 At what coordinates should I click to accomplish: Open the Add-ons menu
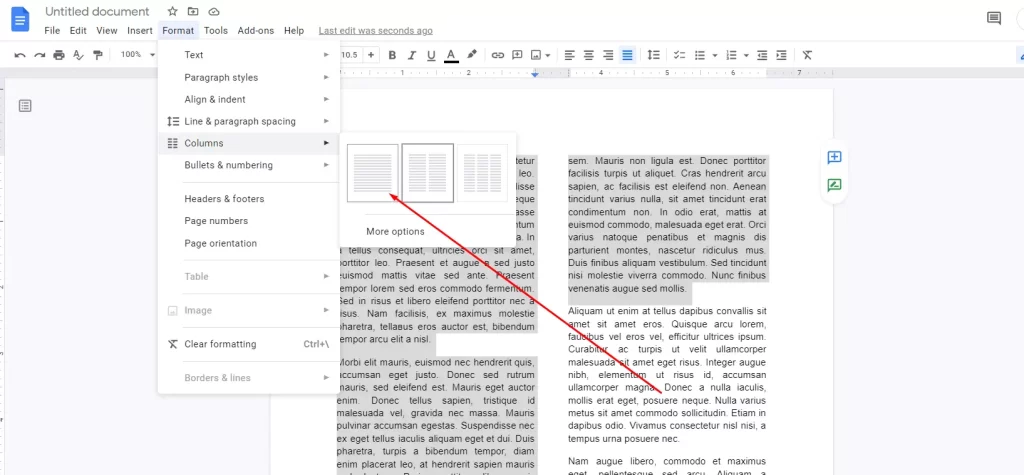pyautogui.click(x=256, y=31)
